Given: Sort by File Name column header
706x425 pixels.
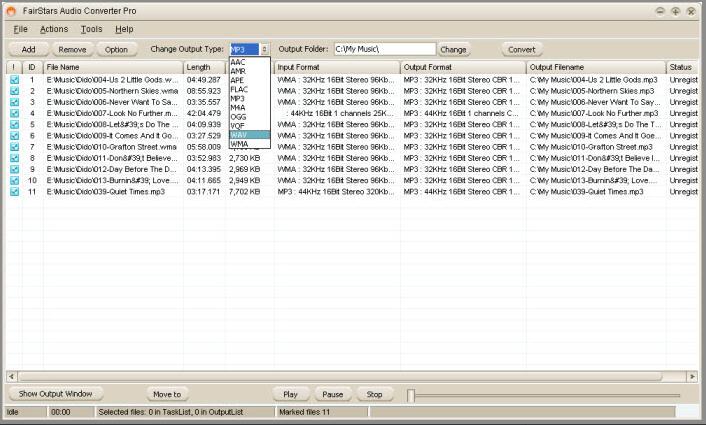Looking at the screenshot, I should click(113, 67).
